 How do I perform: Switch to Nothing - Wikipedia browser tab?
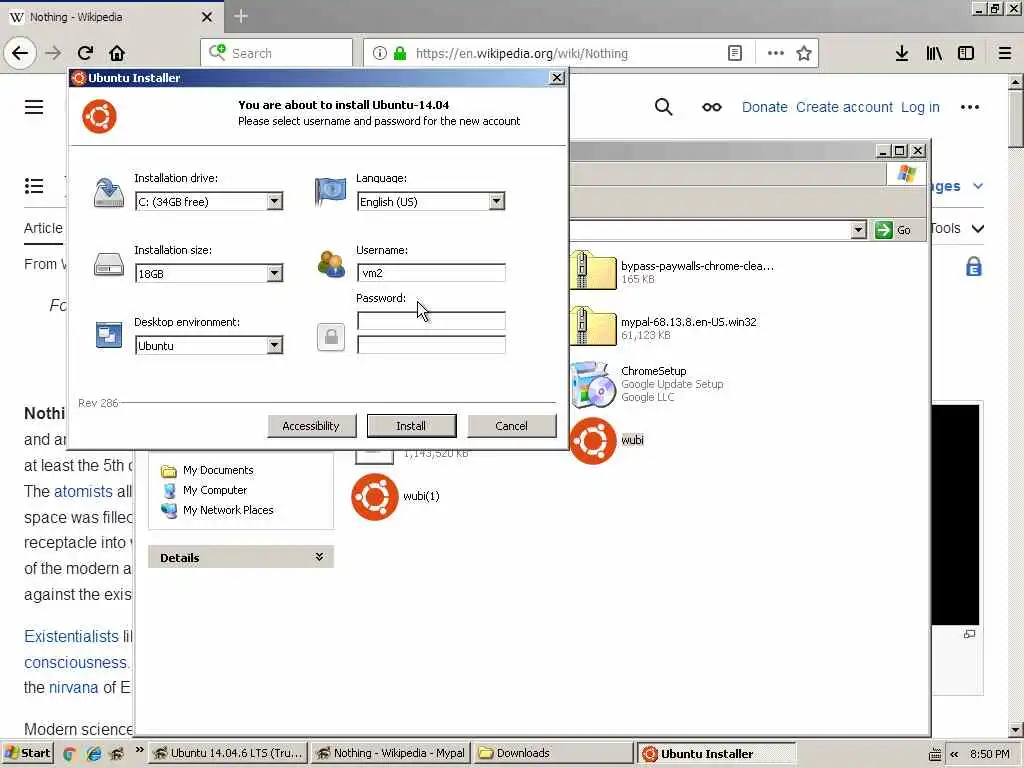[111, 17]
